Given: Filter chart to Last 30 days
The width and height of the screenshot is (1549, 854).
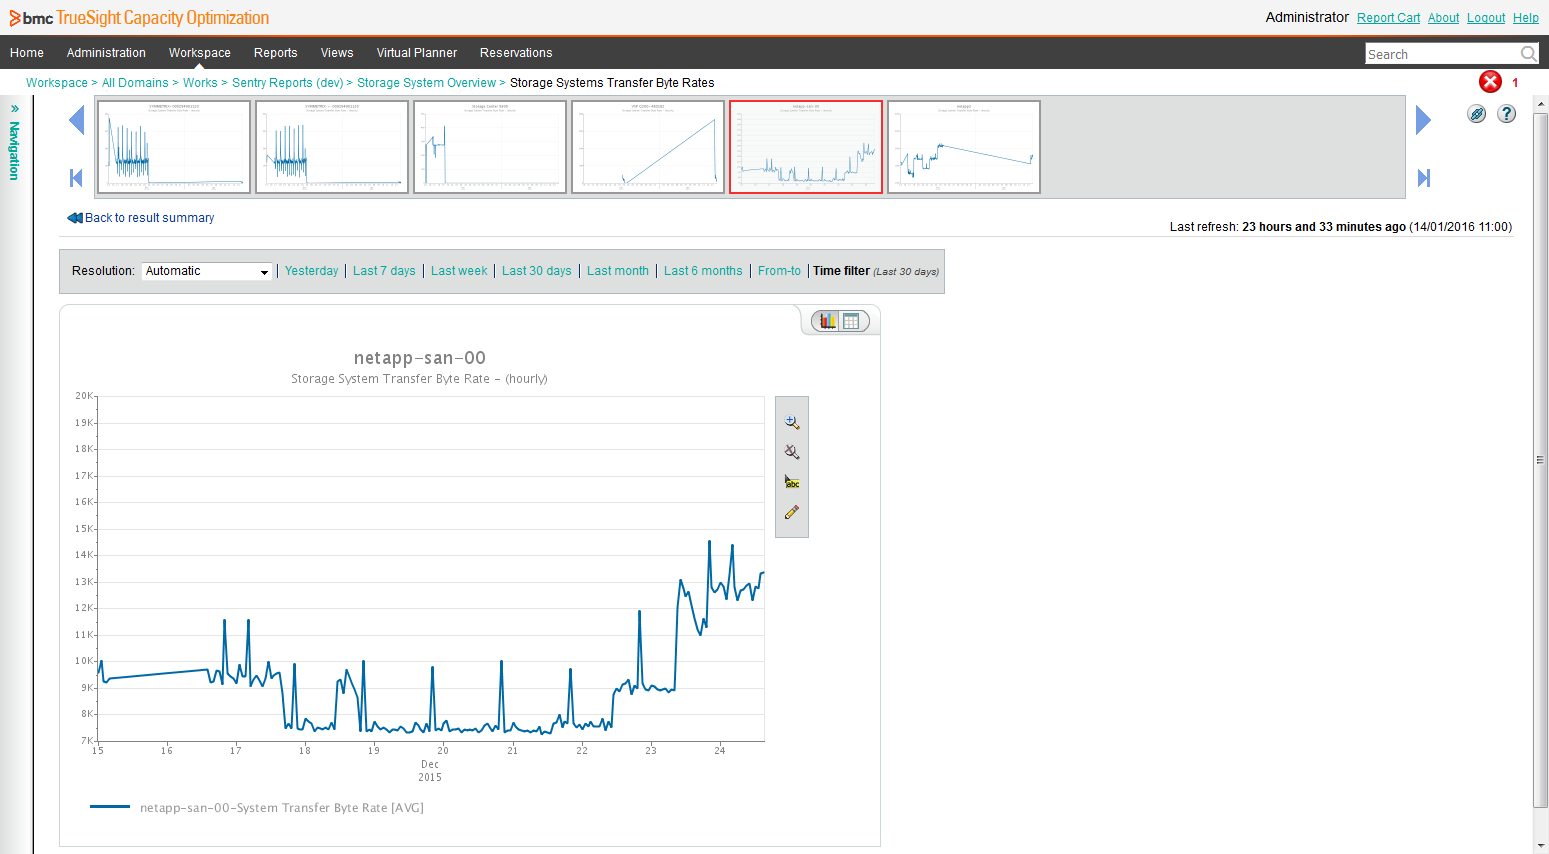Looking at the screenshot, I should 537,271.
